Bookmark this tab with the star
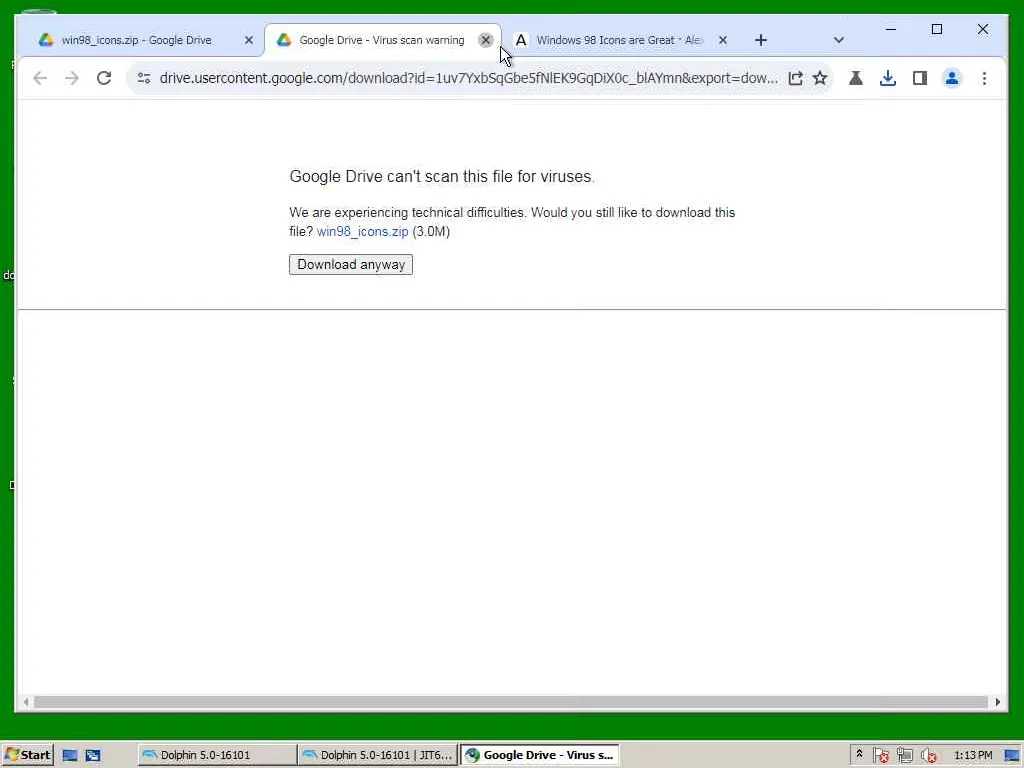 coord(820,78)
